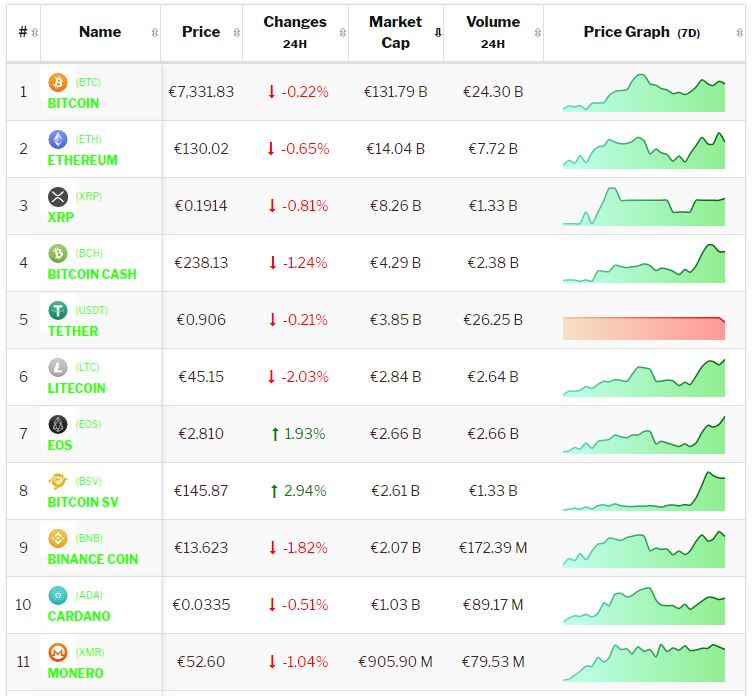Click the EOS logo icon
This screenshot has width=752, height=696.
[58, 424]
